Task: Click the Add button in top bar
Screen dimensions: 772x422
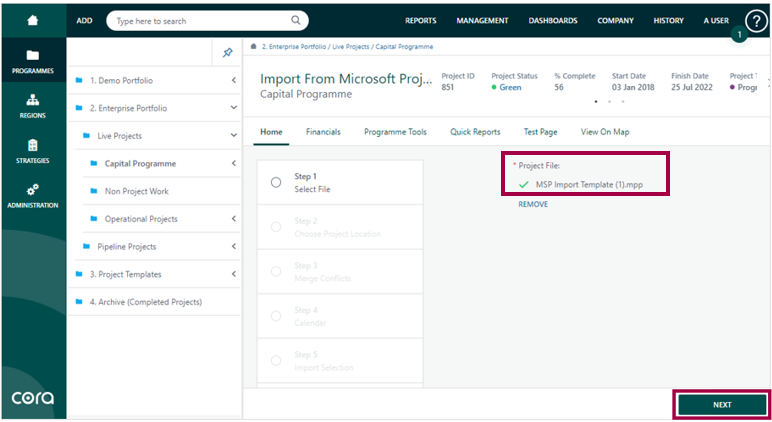Action: coord(84,21)
